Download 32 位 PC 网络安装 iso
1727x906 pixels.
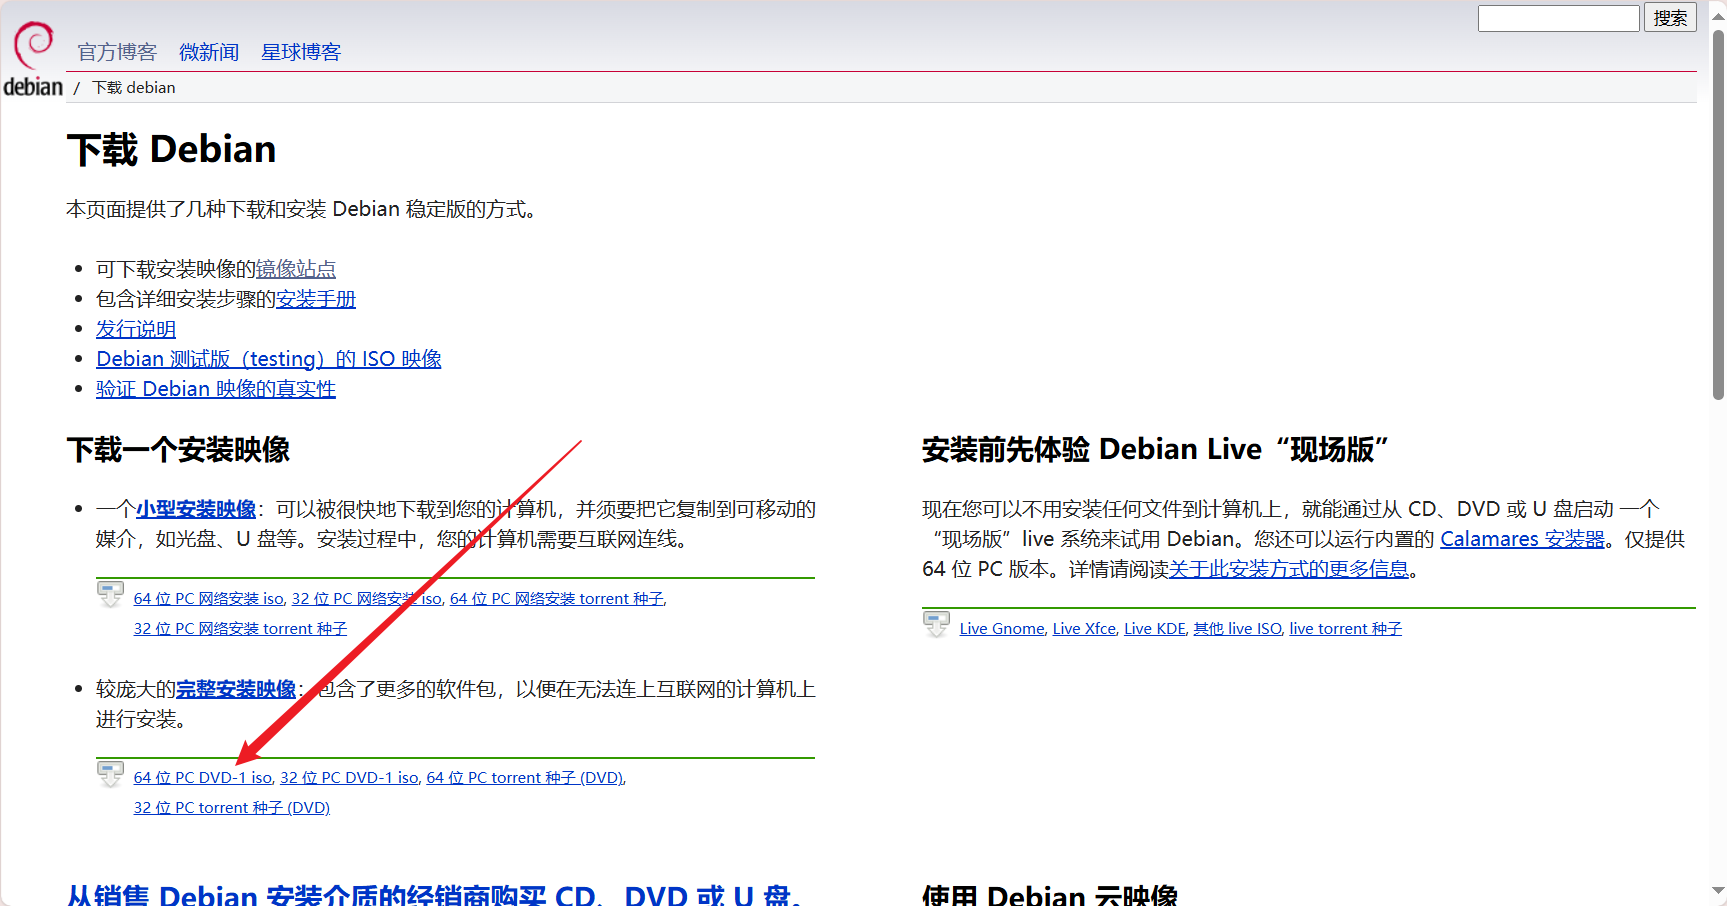pyautogui.click(x=367, y=599)
